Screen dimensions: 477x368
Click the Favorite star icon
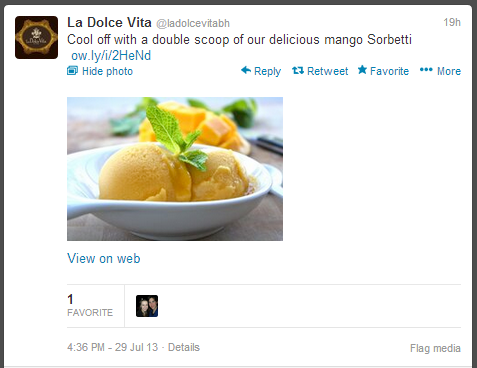pyautogui.click(x=362, y=70)
